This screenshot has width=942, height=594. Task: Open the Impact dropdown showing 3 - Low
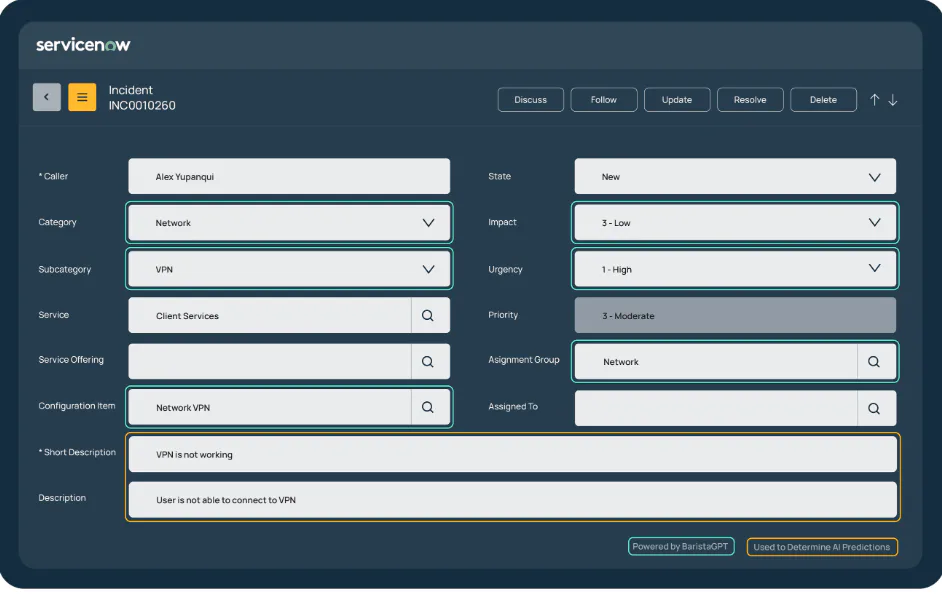click(735, 223)
